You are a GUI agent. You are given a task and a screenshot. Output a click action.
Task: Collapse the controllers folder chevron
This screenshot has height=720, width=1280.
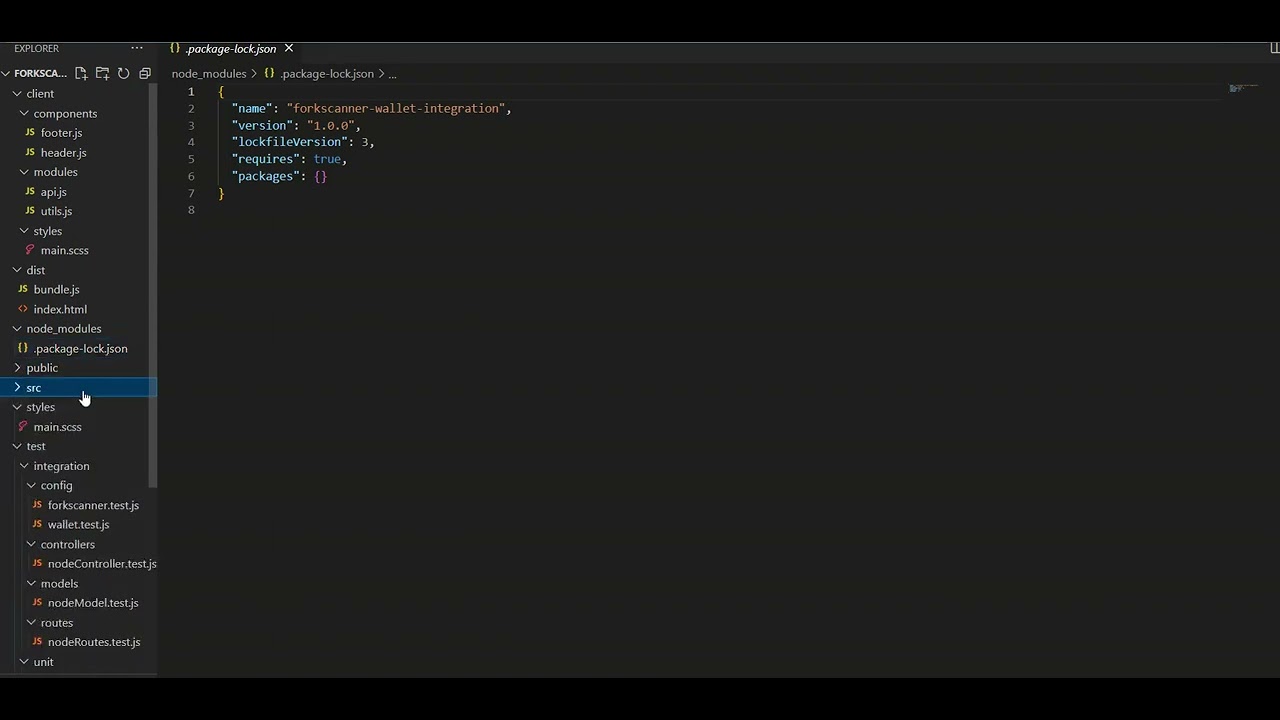(x=31, y=544)
